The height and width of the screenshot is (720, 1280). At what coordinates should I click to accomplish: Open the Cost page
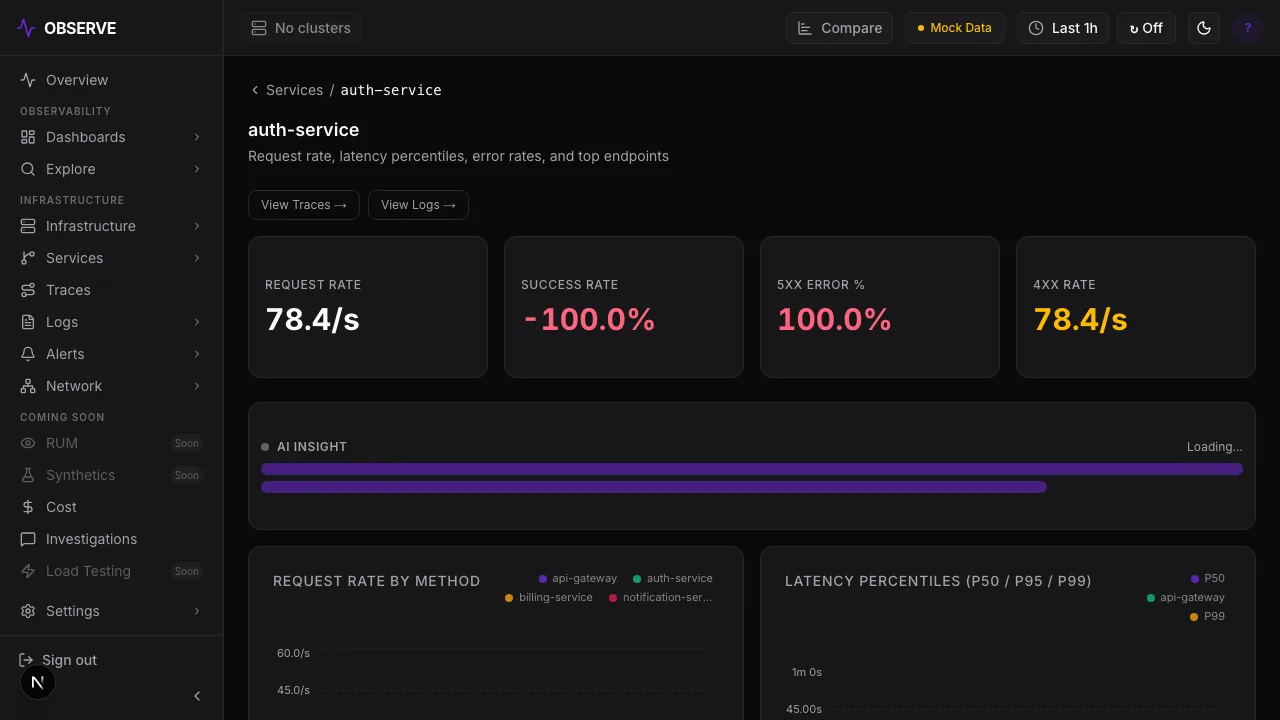coord(111,507)
